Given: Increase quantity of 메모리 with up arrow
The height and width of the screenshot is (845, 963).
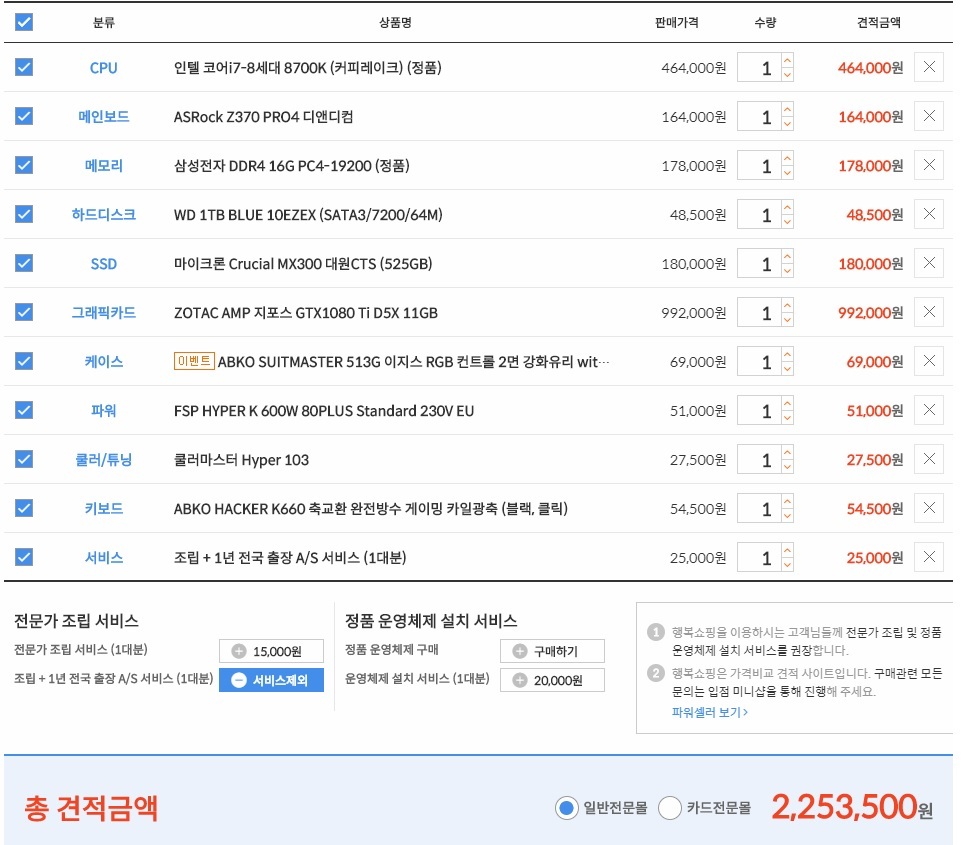Looking at the screenshot, I should [787, 159].
